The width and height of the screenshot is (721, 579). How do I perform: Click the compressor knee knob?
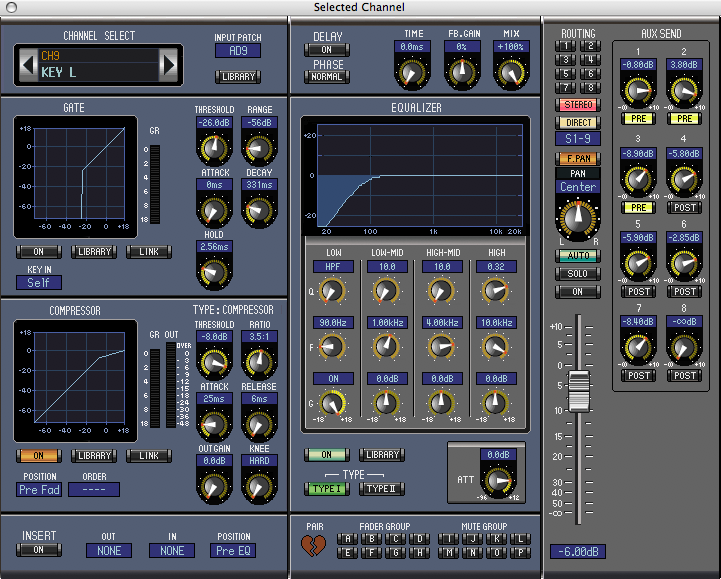pyautogui.click(x=259, y=486)
